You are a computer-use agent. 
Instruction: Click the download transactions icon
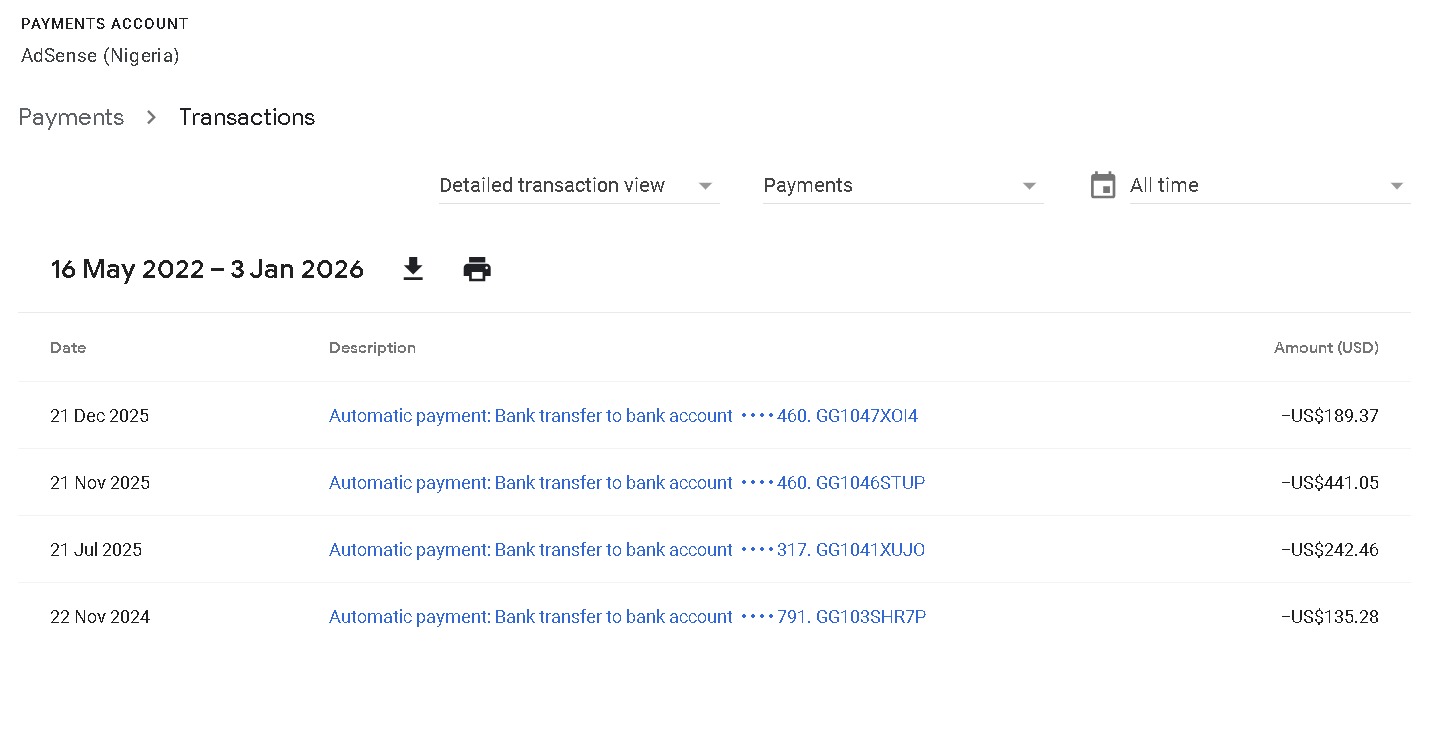tap(413, 269)
